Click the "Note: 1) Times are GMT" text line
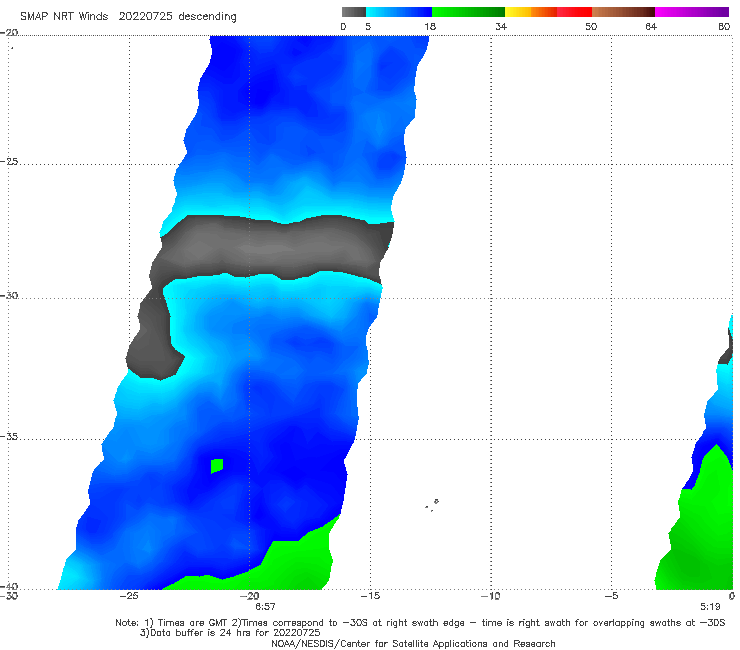 tap(420, 623)
